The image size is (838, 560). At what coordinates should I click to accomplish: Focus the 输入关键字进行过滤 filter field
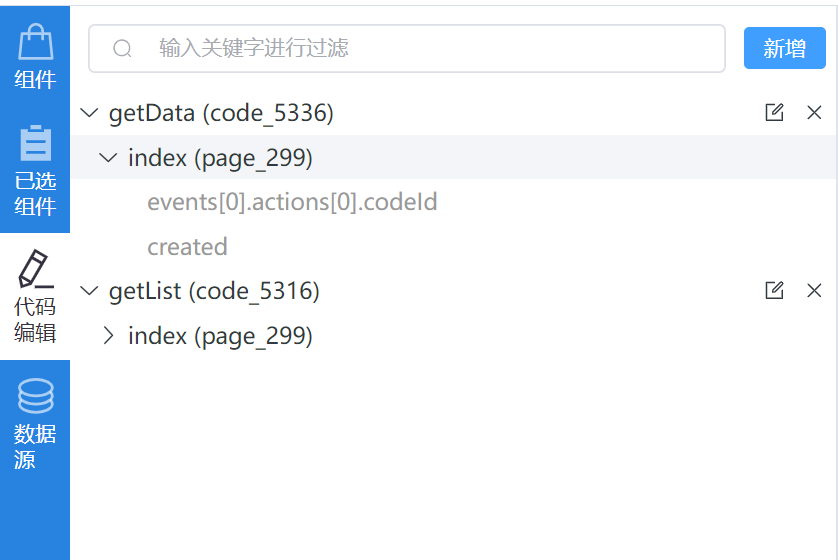pyautogui.click(x=430, y=48)
